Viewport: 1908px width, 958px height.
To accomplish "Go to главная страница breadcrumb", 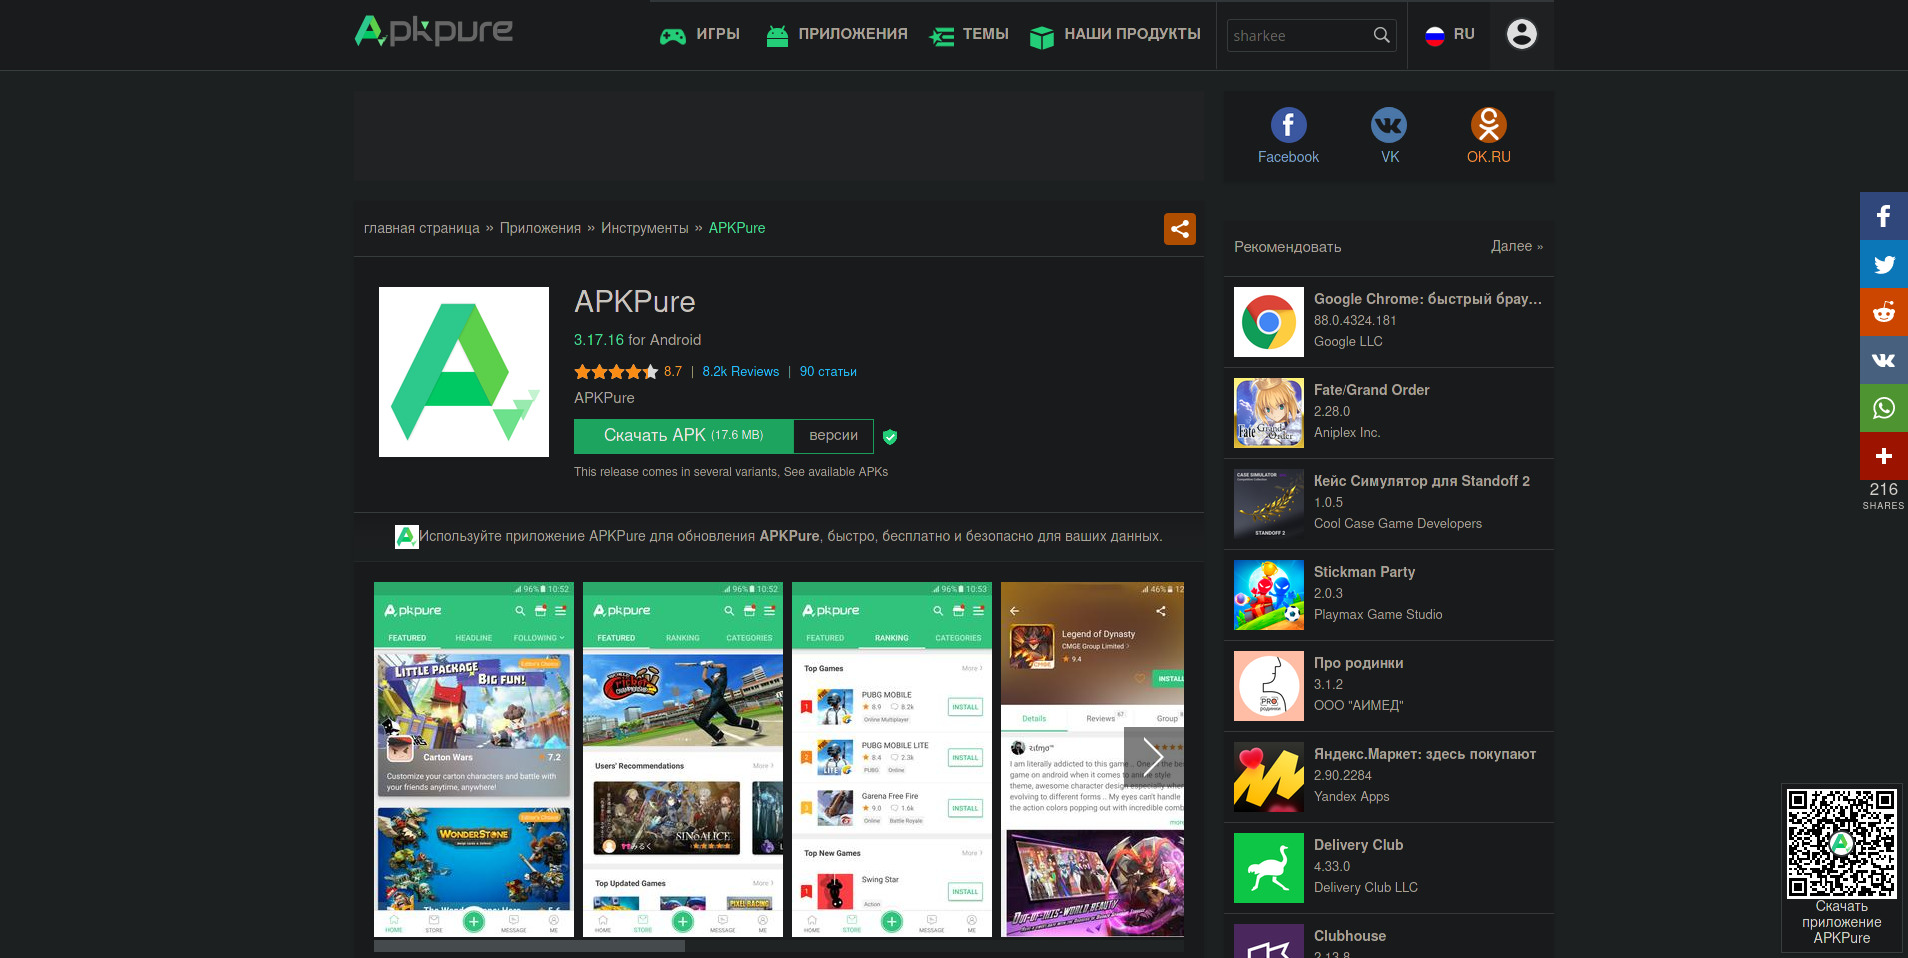I will (422, 228).
